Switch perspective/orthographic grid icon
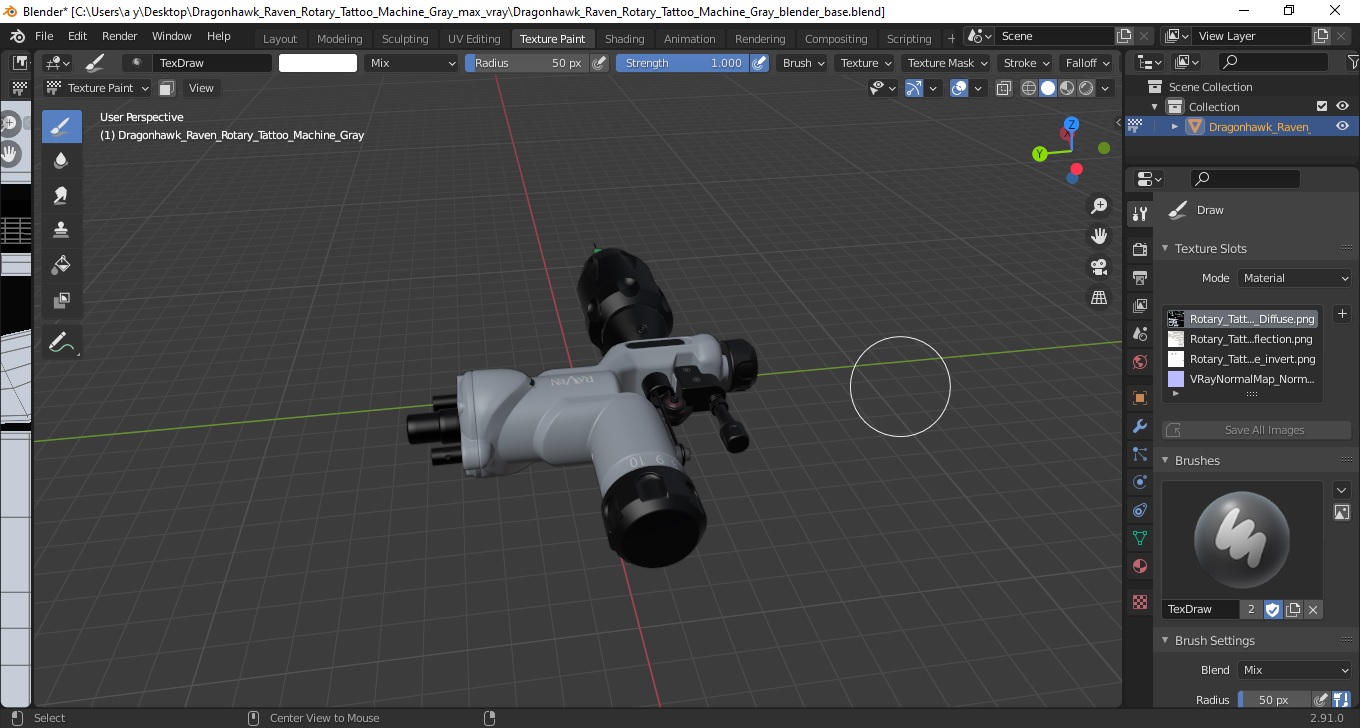The width and height of the screenshot is (1360, 728). pyautogui.click(x=1099, y=297)
